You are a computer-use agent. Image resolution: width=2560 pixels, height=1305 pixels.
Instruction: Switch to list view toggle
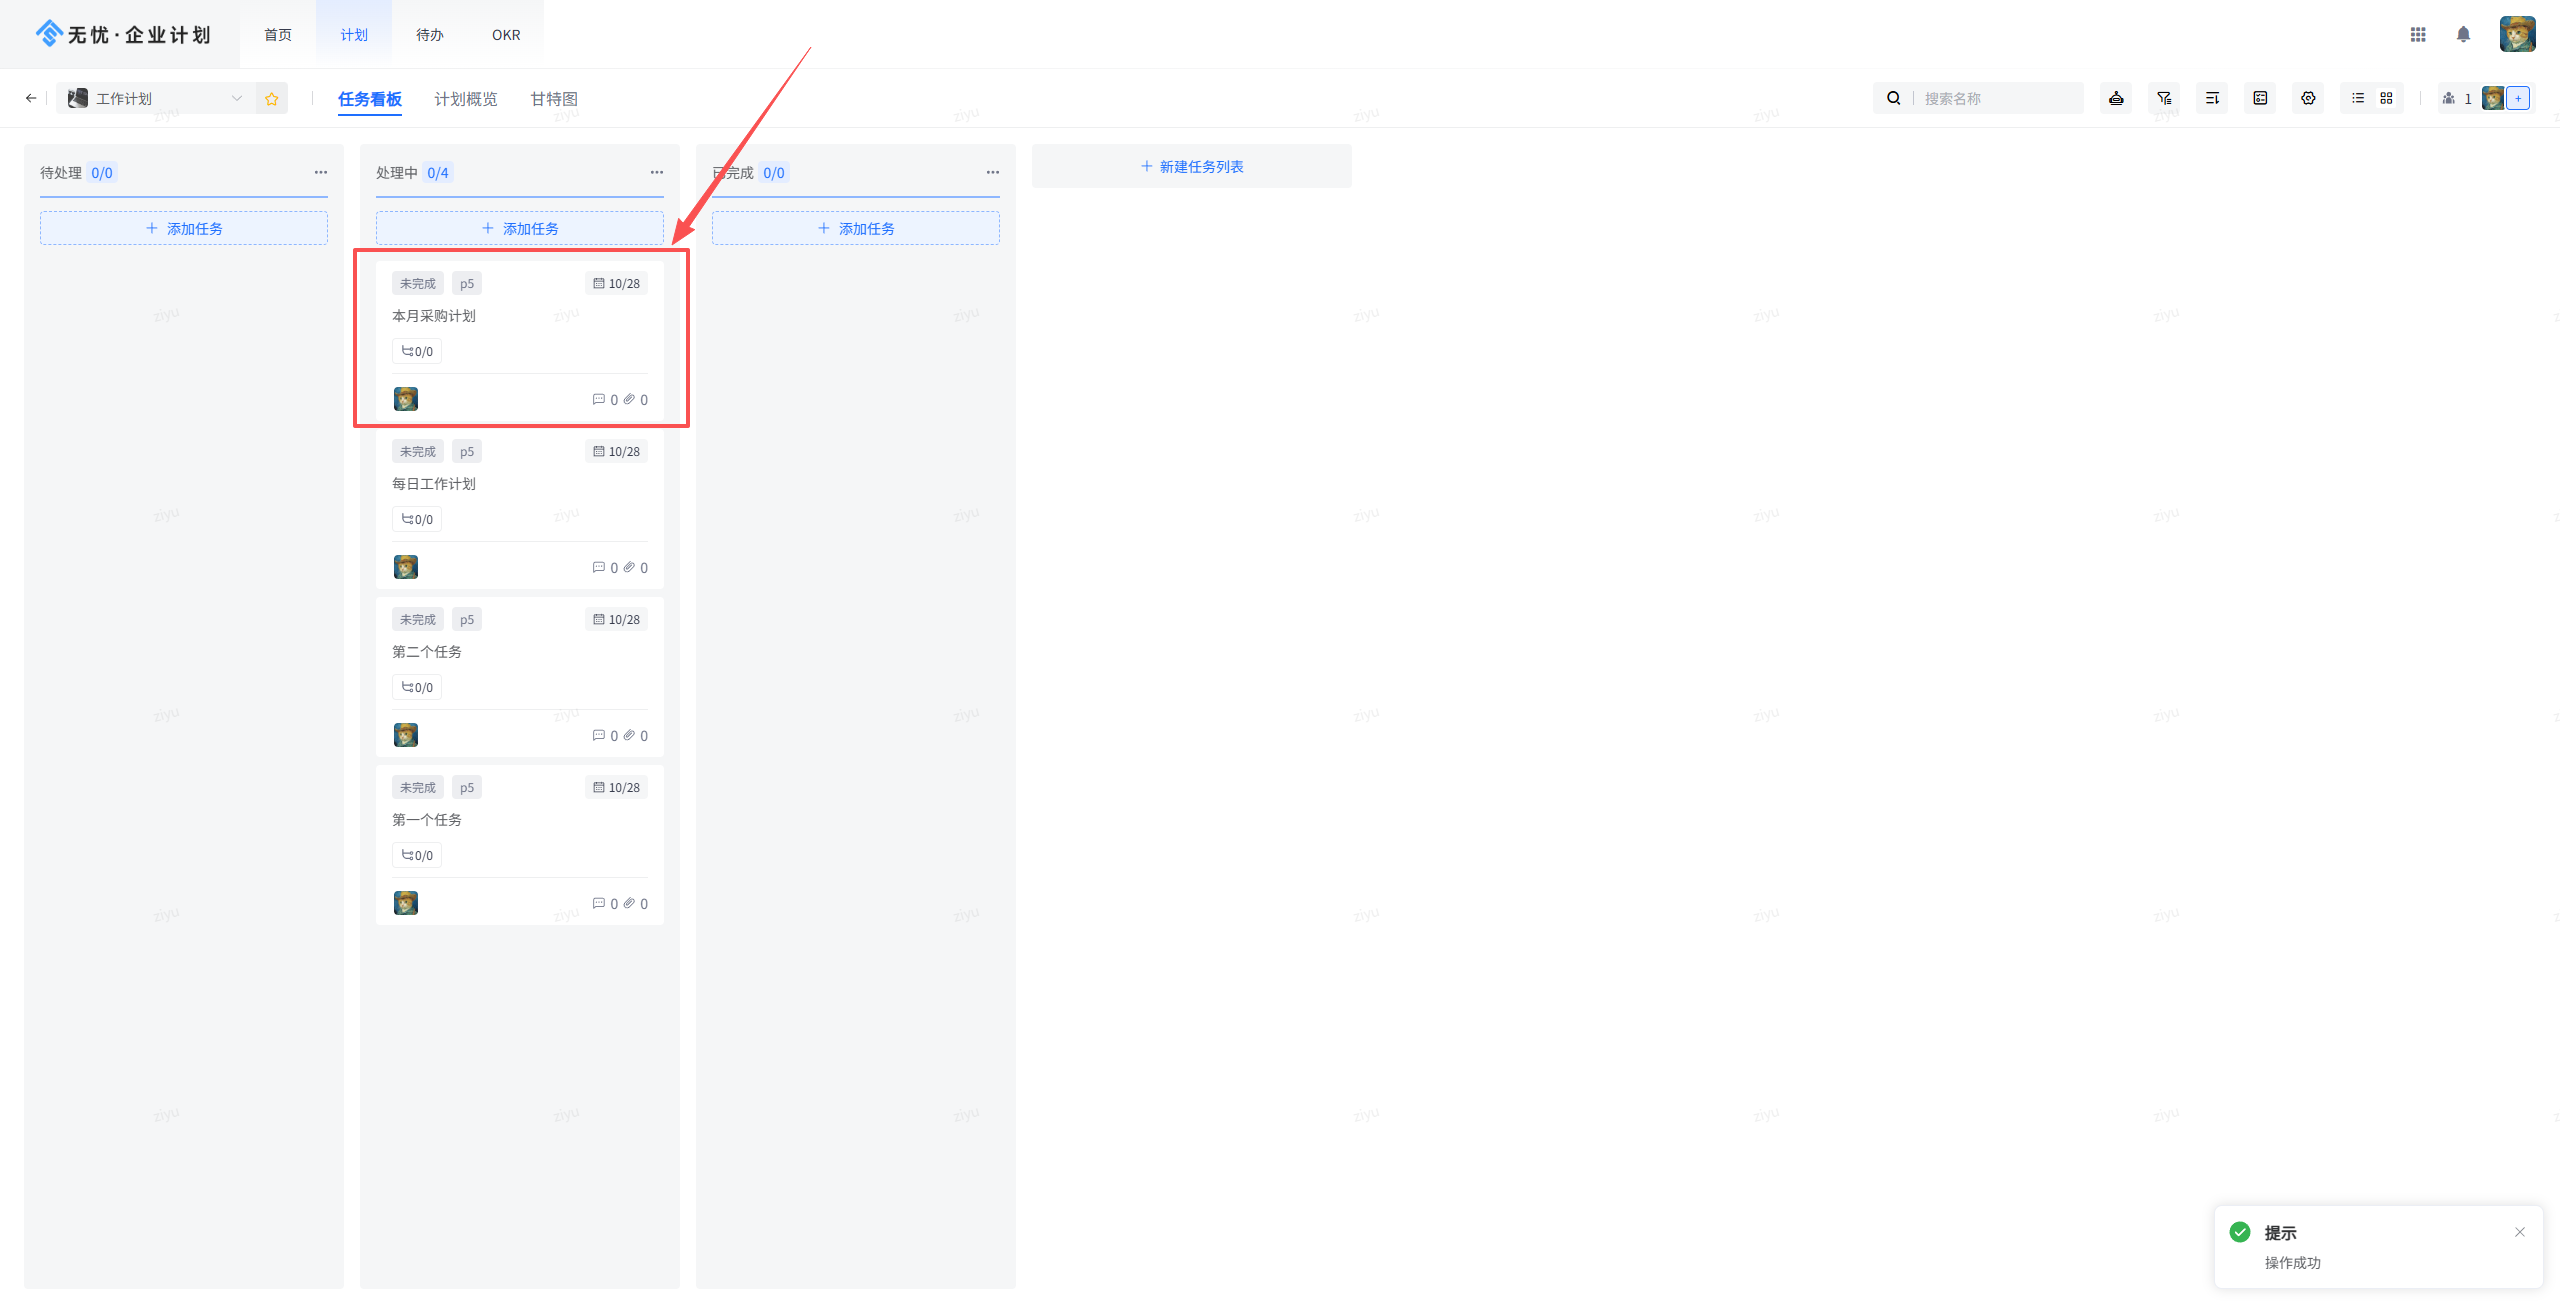coord(2358,98)
